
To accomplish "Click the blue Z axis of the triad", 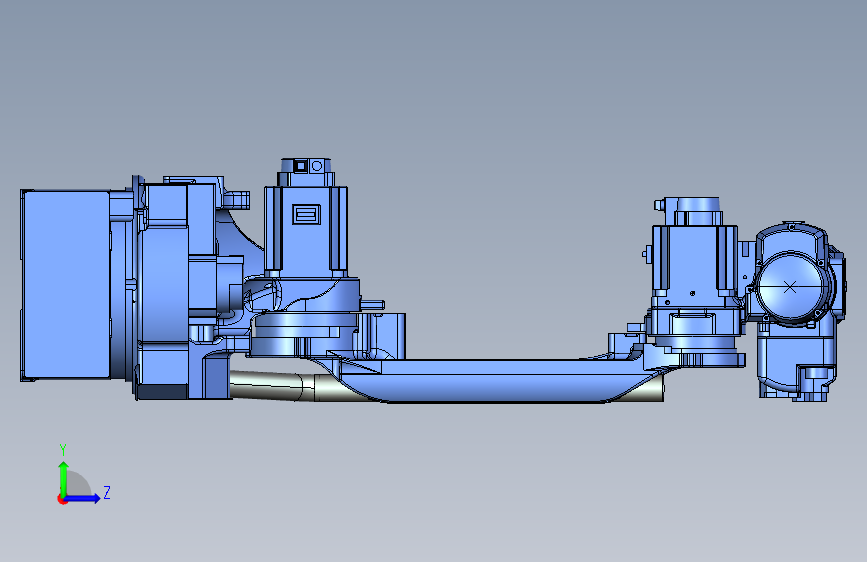I will [x=83, y=498].
